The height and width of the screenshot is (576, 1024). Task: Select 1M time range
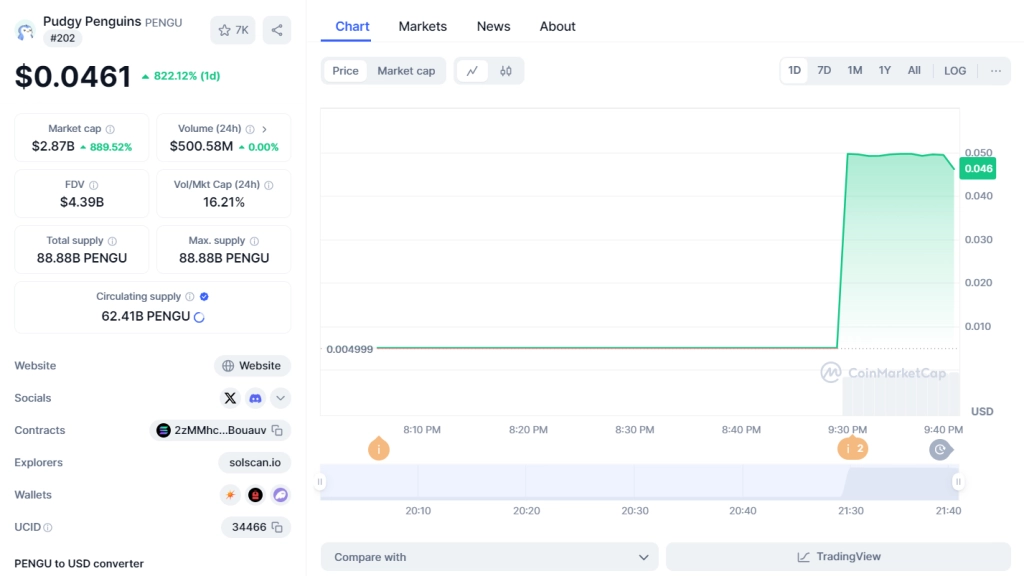tap(855, 70)
